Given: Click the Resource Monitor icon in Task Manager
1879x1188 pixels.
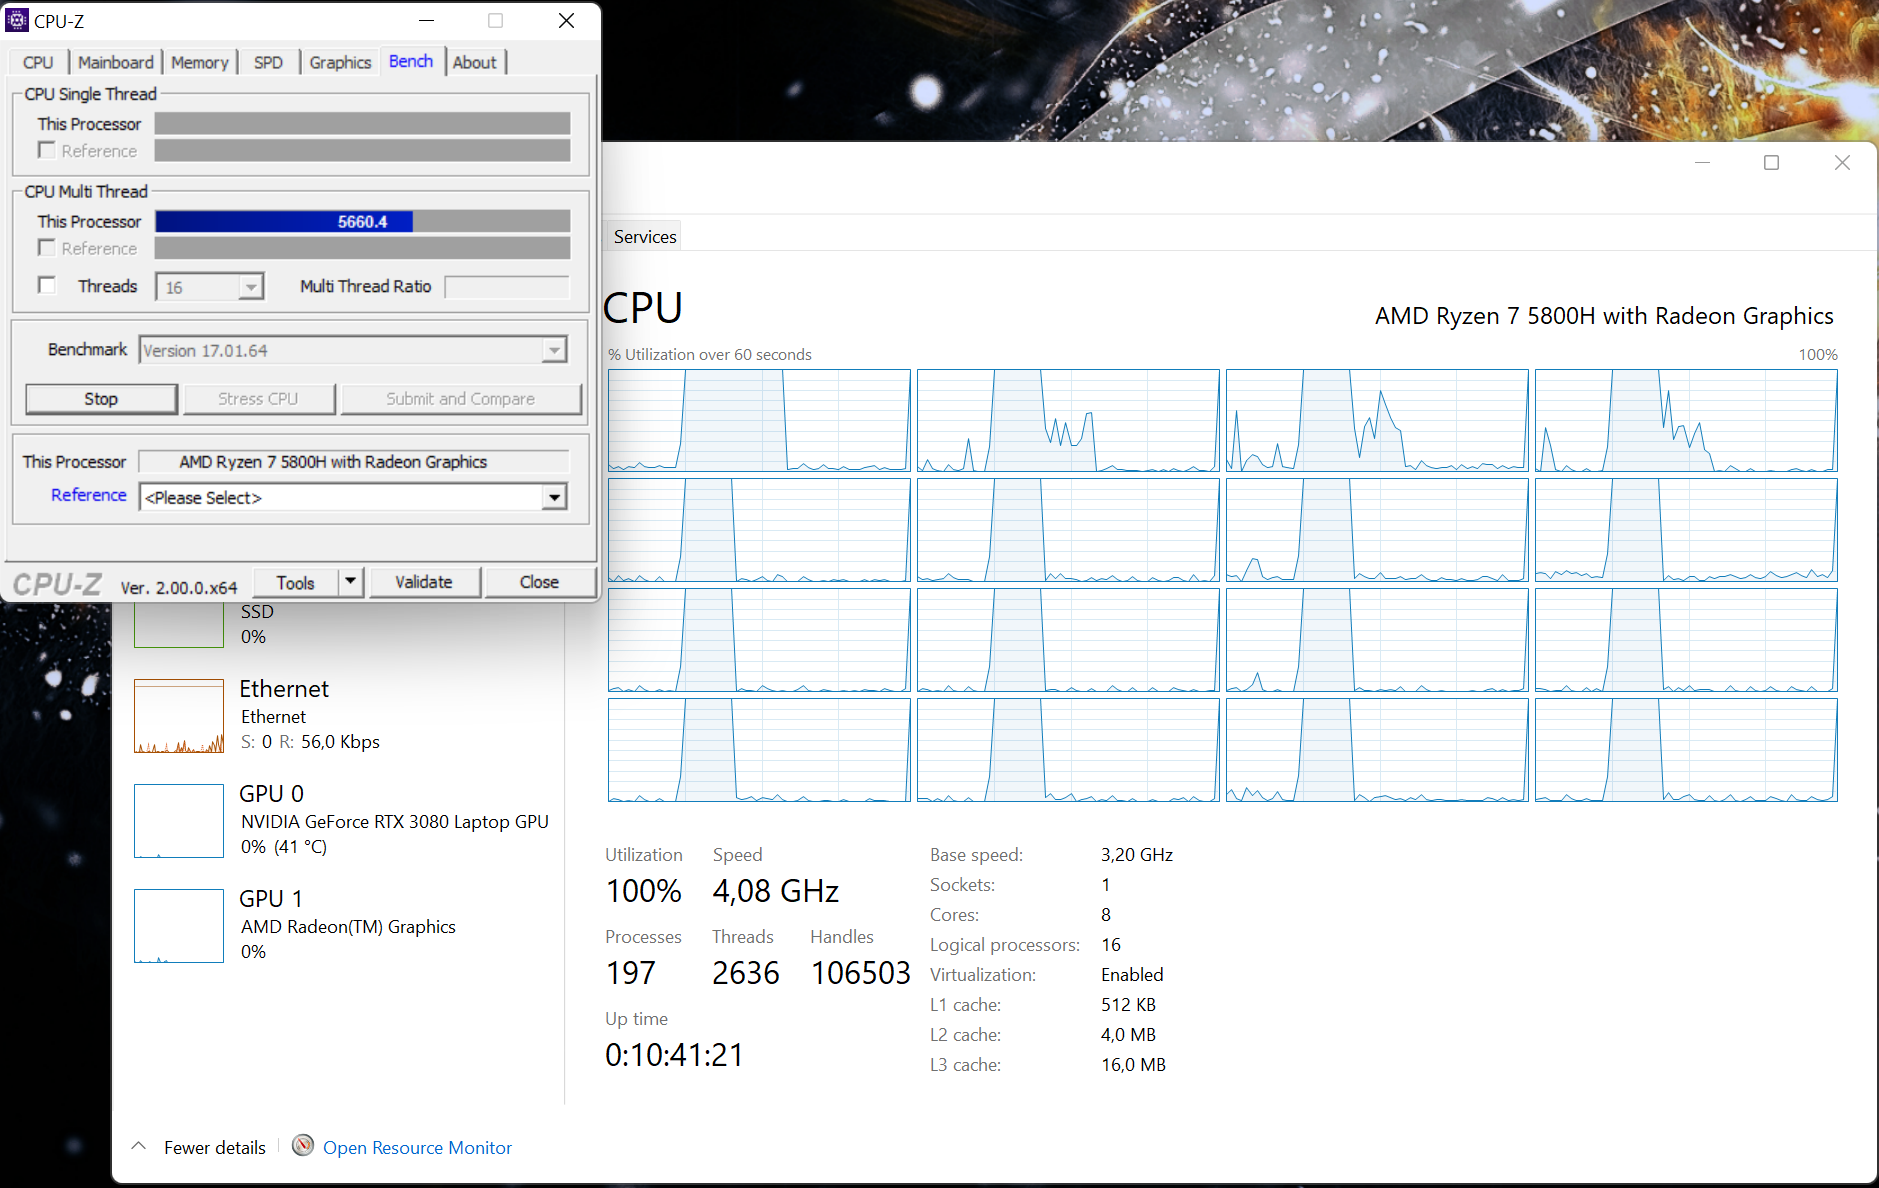Looking at the screenshot, I should pyautogui.click(x=303, y=1146).
